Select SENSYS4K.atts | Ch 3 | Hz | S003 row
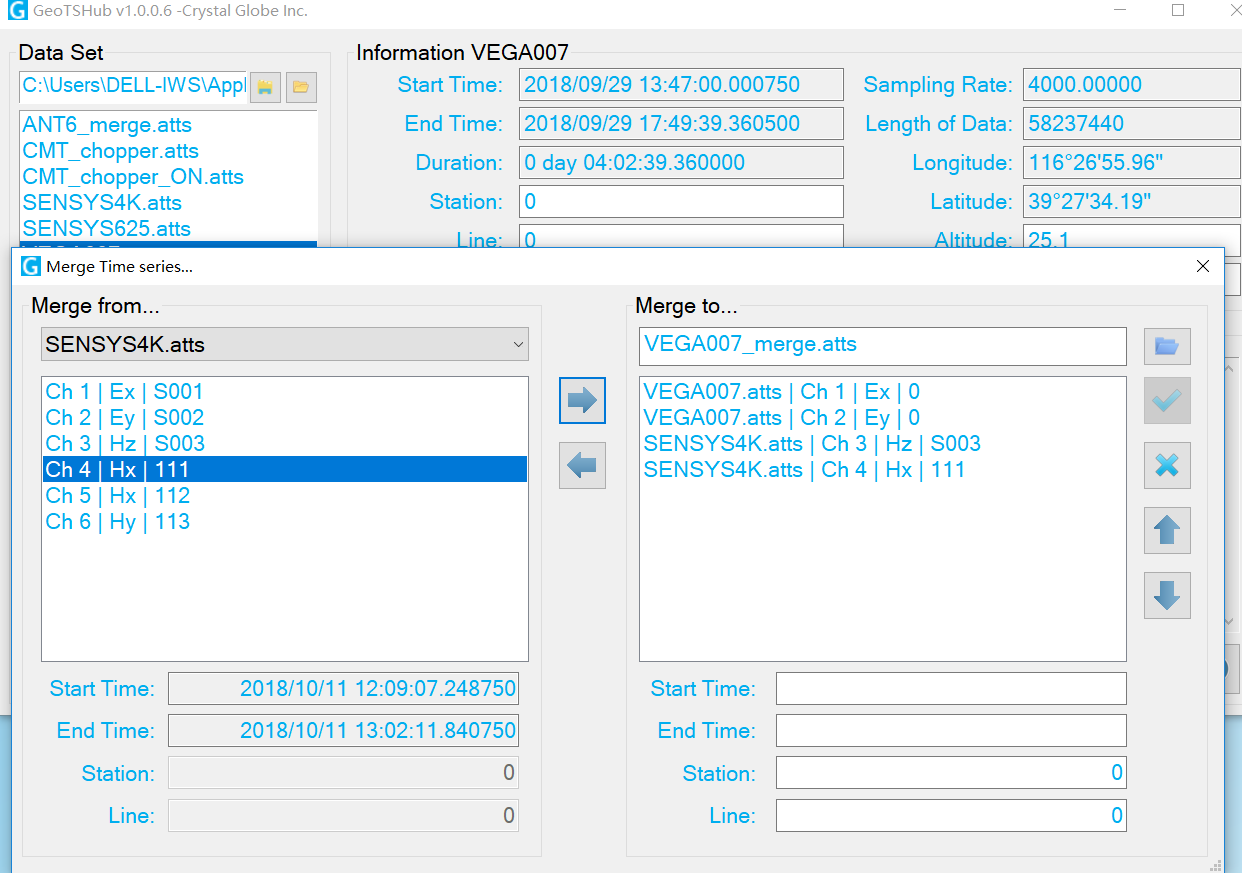 click(x=883, y=444)
